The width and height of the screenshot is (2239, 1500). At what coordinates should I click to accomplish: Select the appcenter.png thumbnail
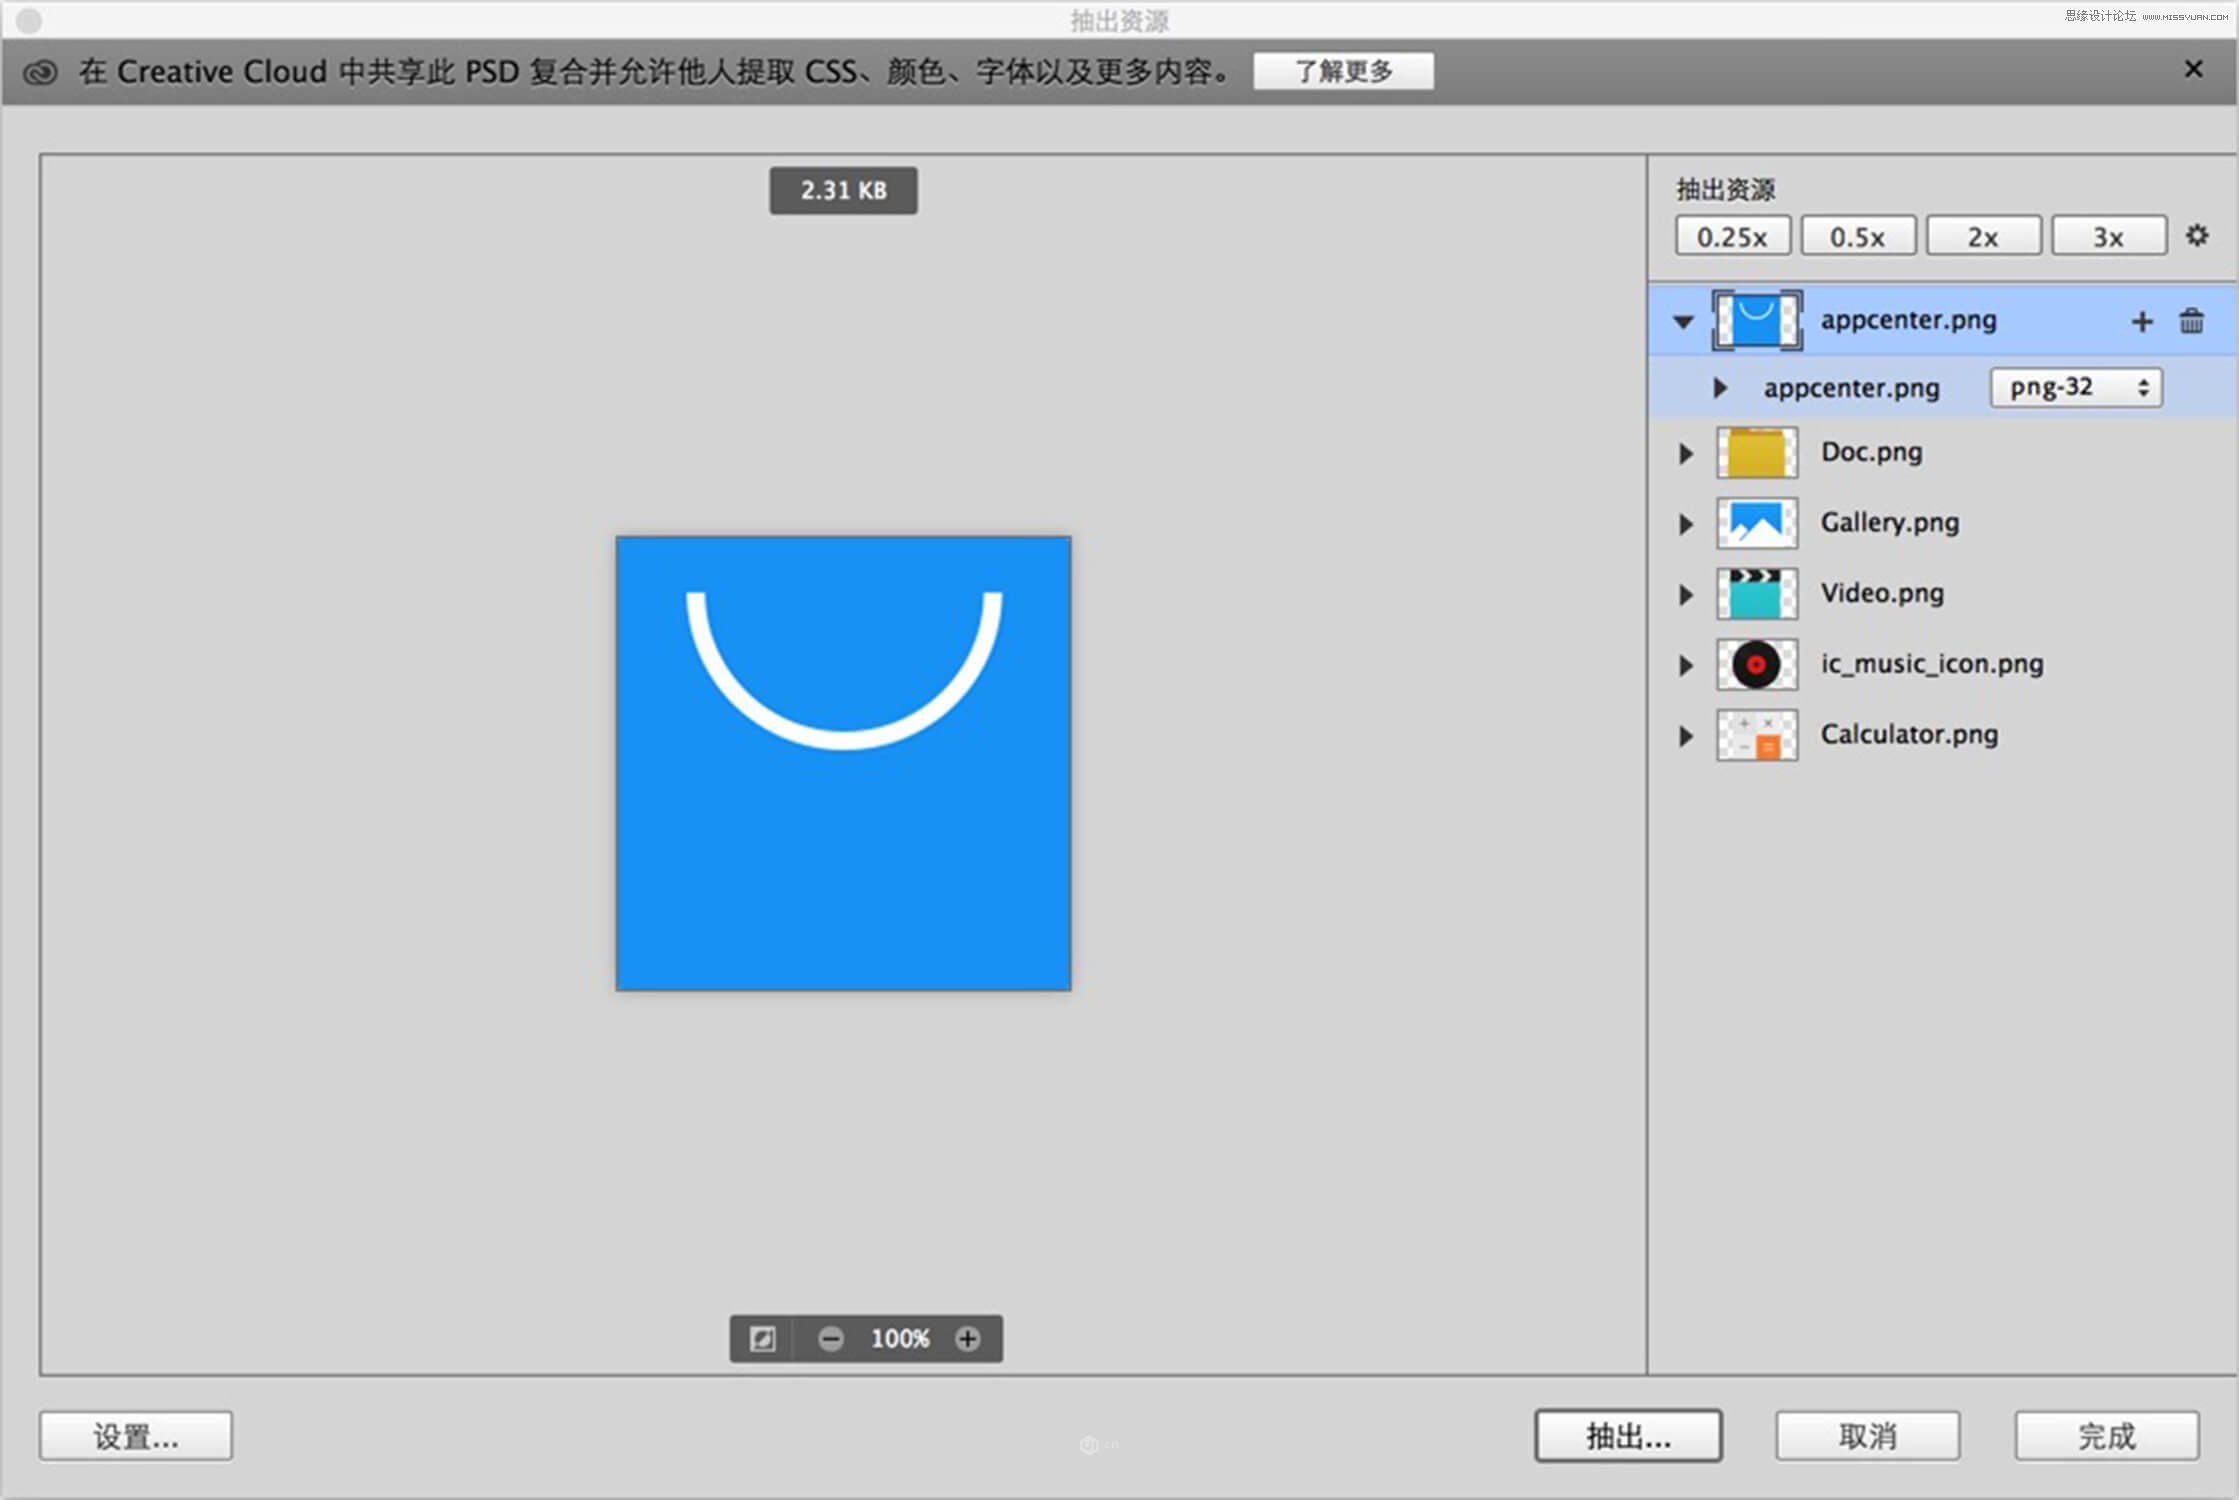point(1757,320)
